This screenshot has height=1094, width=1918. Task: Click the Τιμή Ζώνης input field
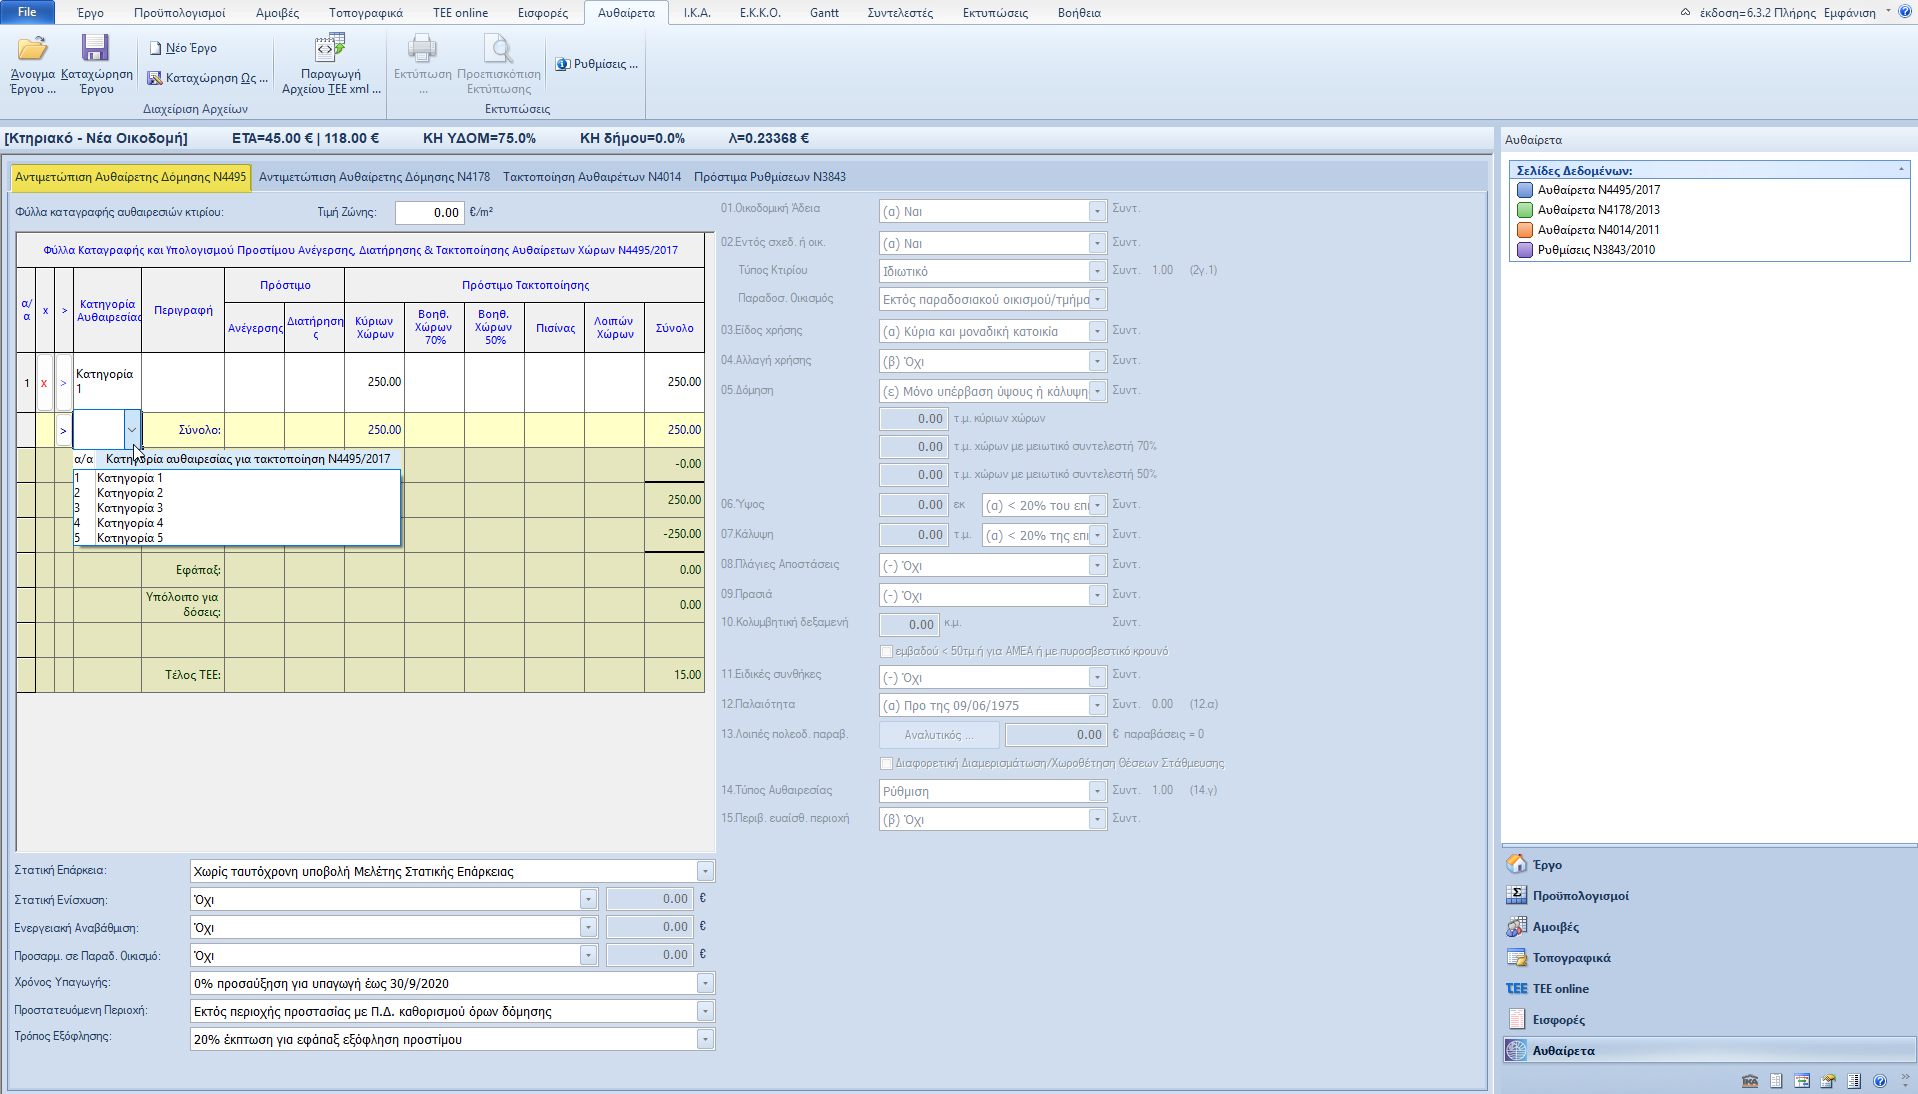pyautogui.click(x=429, y=212)
